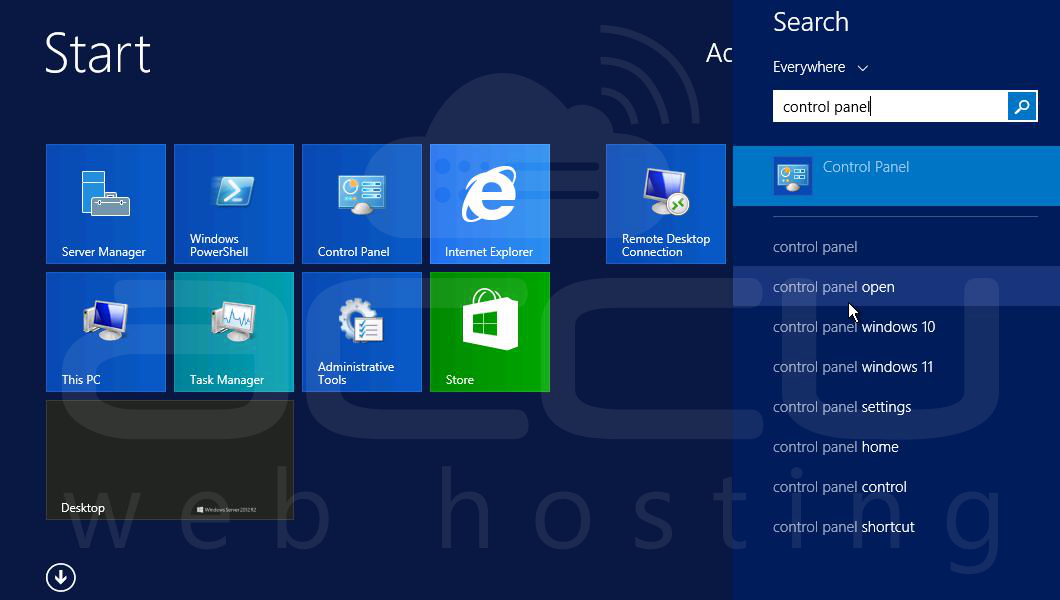Open the Remote Desktop Connection tile

point(666,203)
